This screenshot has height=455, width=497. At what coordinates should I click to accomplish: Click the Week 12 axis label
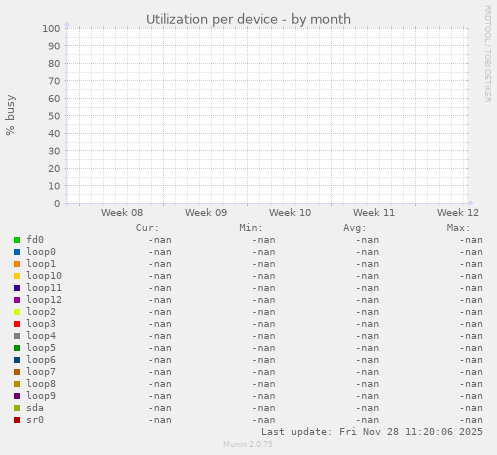coord(458,213)
